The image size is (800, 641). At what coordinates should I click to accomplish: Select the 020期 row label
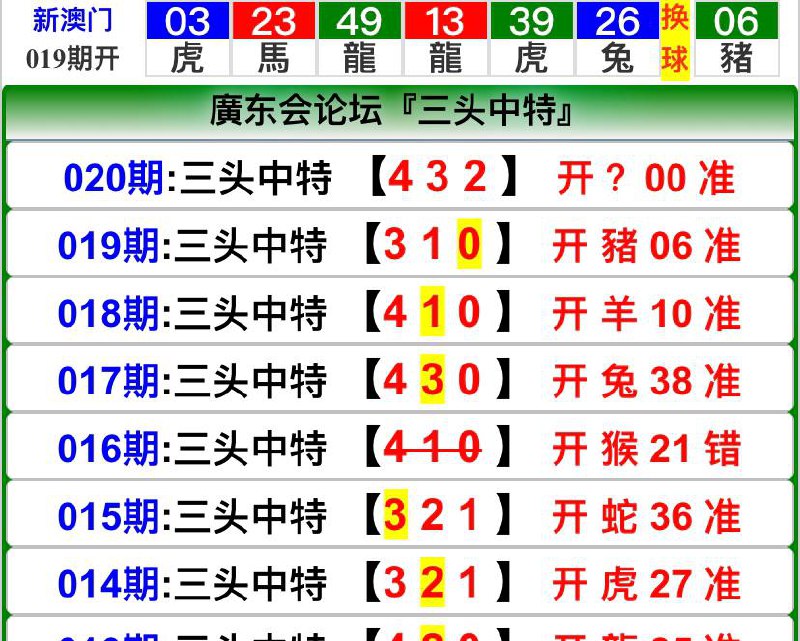[x=114, y=178]
